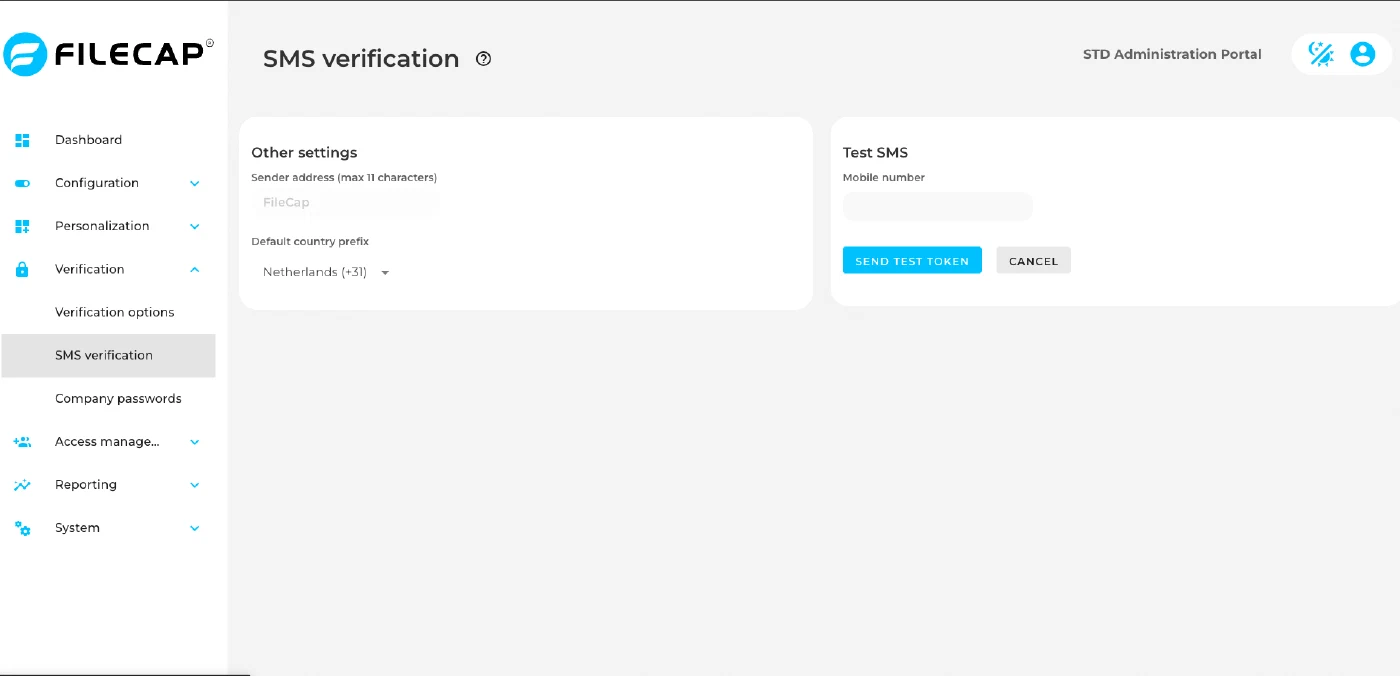The width and height of the screenshot is (1400, 676).
Task: Focus the Sender address input field
Action: point(345,202)
